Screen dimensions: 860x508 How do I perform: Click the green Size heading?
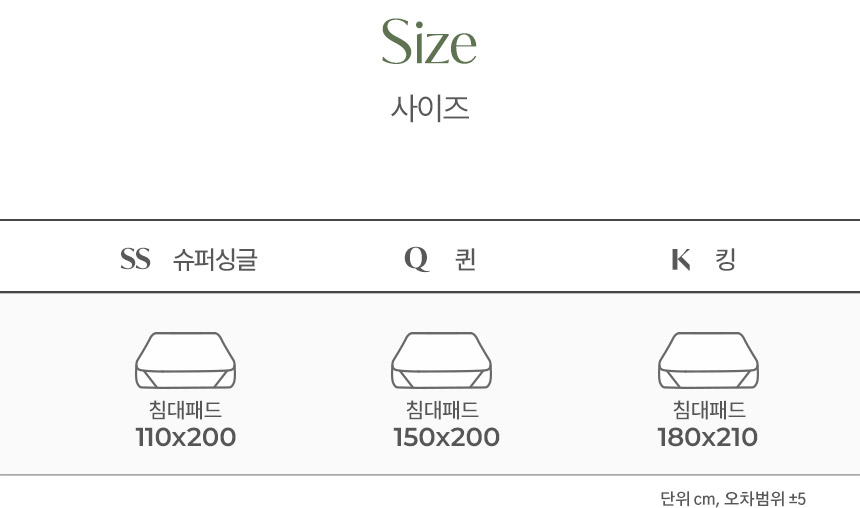point(429,42)
